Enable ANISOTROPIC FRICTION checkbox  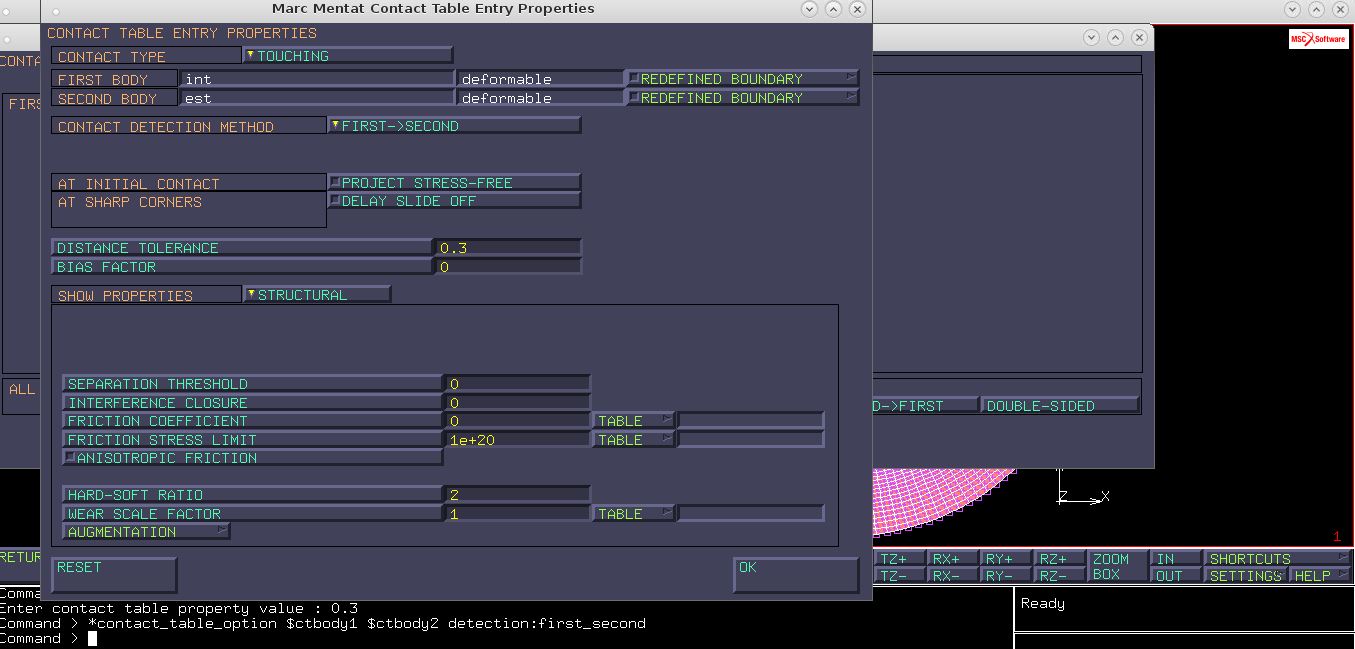pos(253,458)
